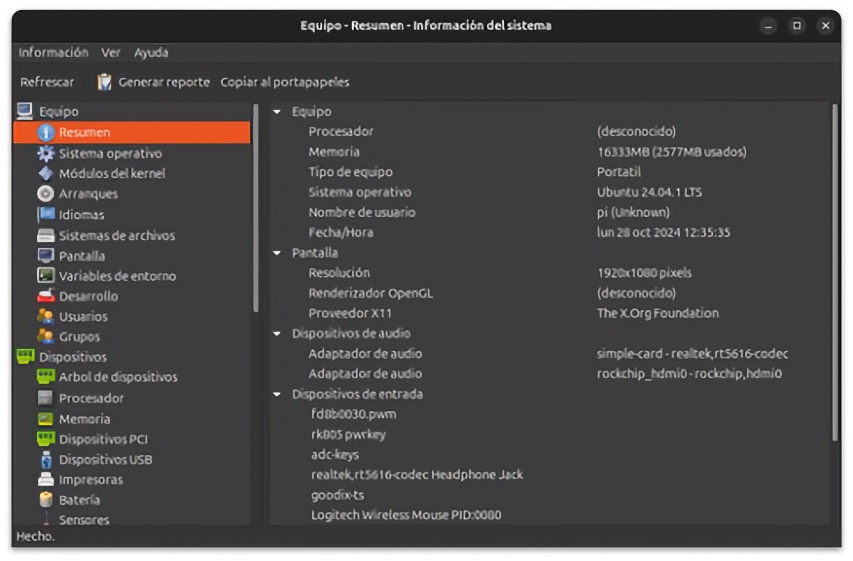Select the Memoria row value 16333MB
The width and height of the screenshot is (853, 561).
click(671, 152)
